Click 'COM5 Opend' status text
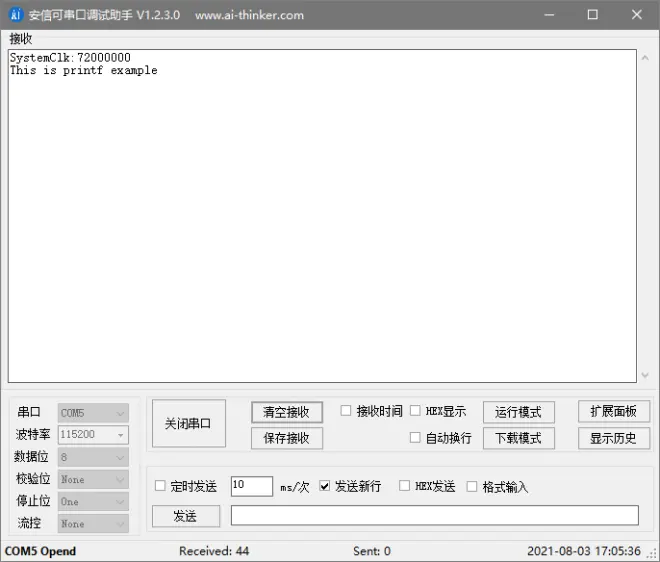This screenshot has height=562, width=660. 40,551
